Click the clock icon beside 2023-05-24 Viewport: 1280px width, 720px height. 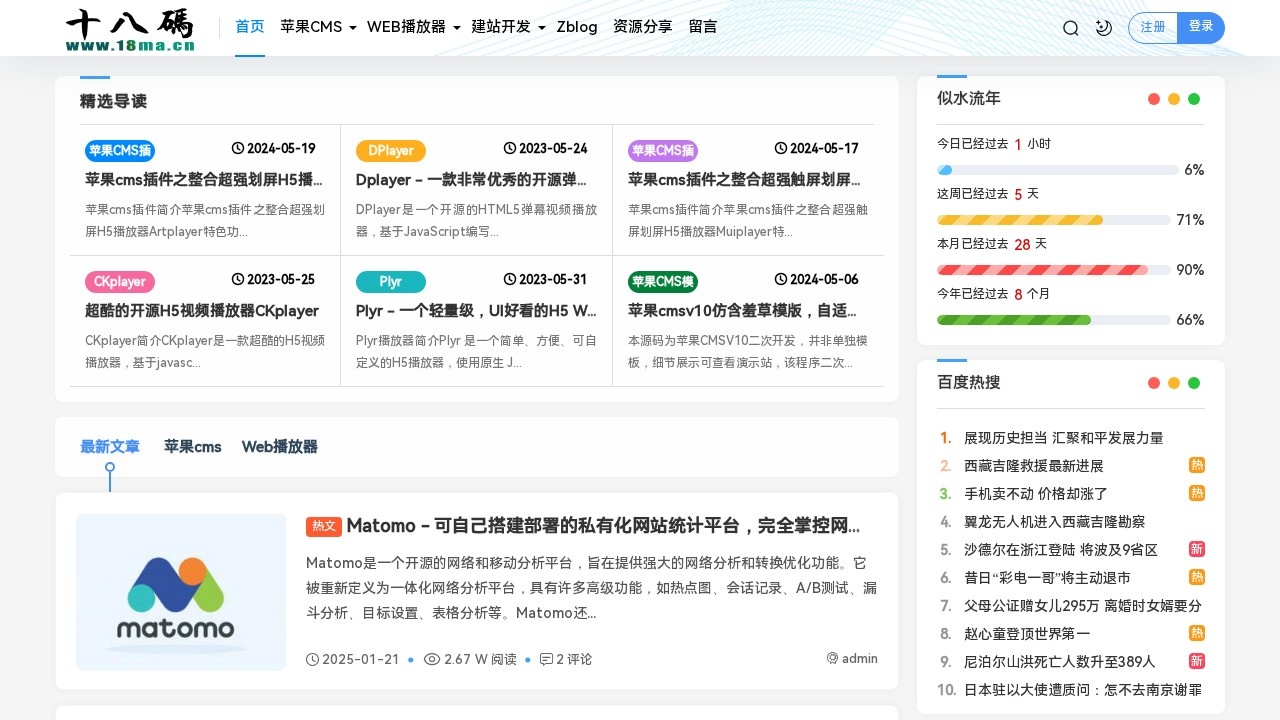point(510,148)
